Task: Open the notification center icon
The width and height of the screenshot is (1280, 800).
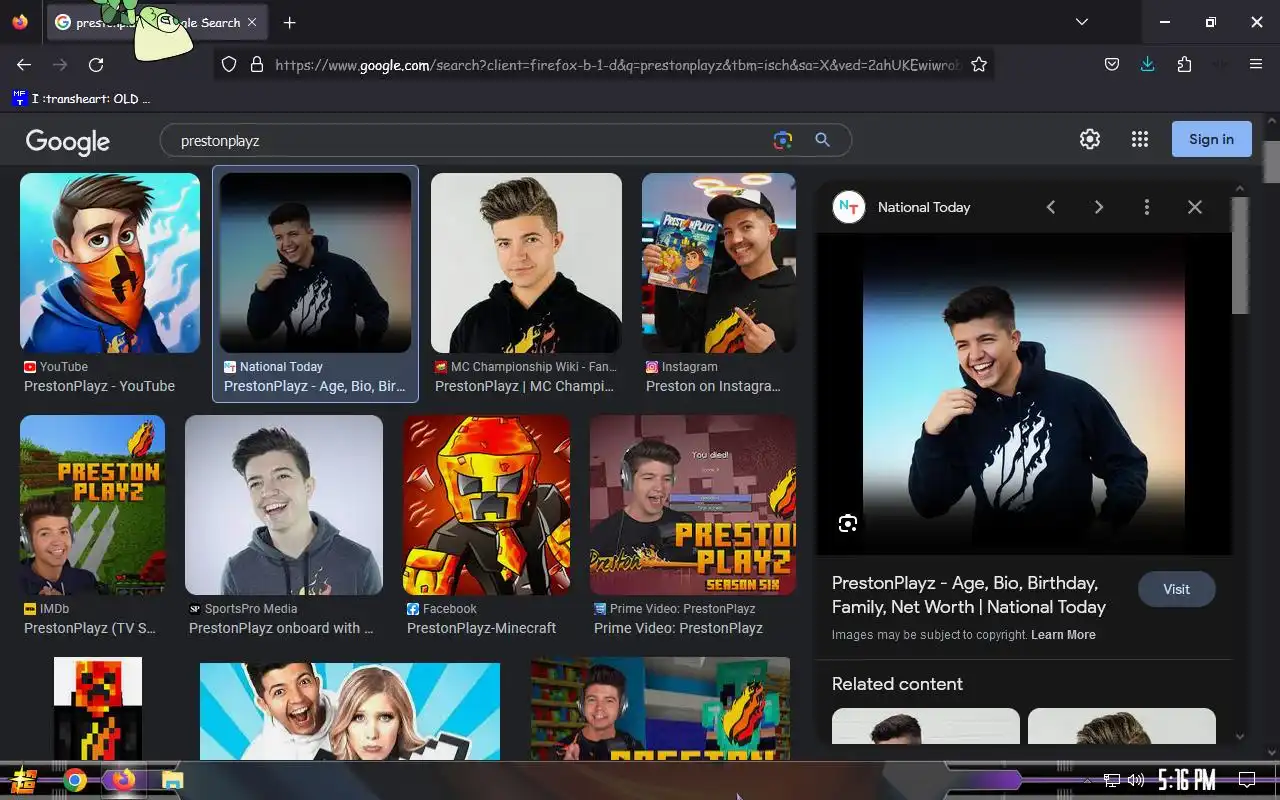Action: click(x=1247, y=780)
